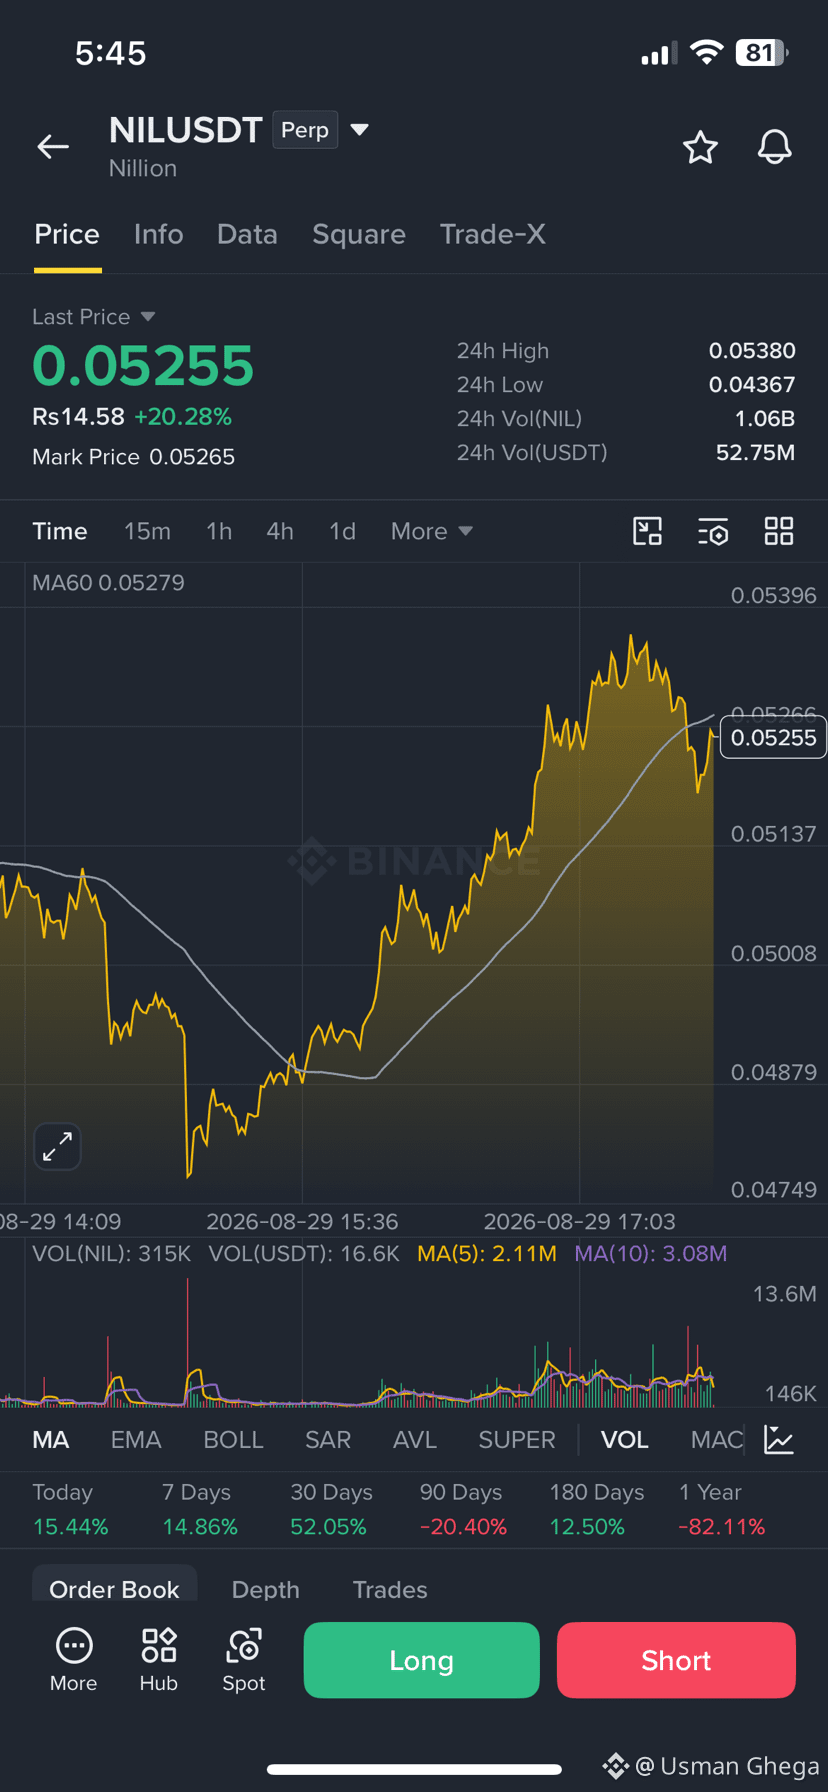Screen dimensions: 828x1792
Task: Open the multi-chart grid layout icon
Action: pos(779,531)
